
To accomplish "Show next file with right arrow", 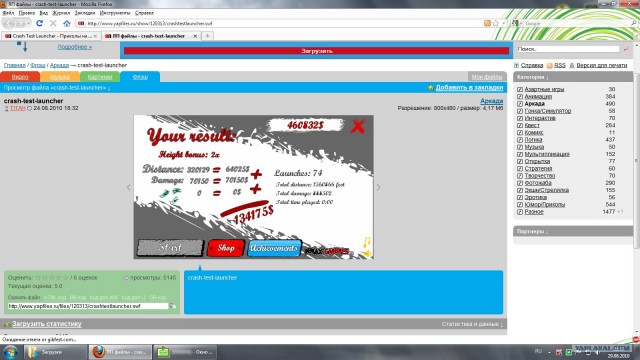I will pos(378,187).
